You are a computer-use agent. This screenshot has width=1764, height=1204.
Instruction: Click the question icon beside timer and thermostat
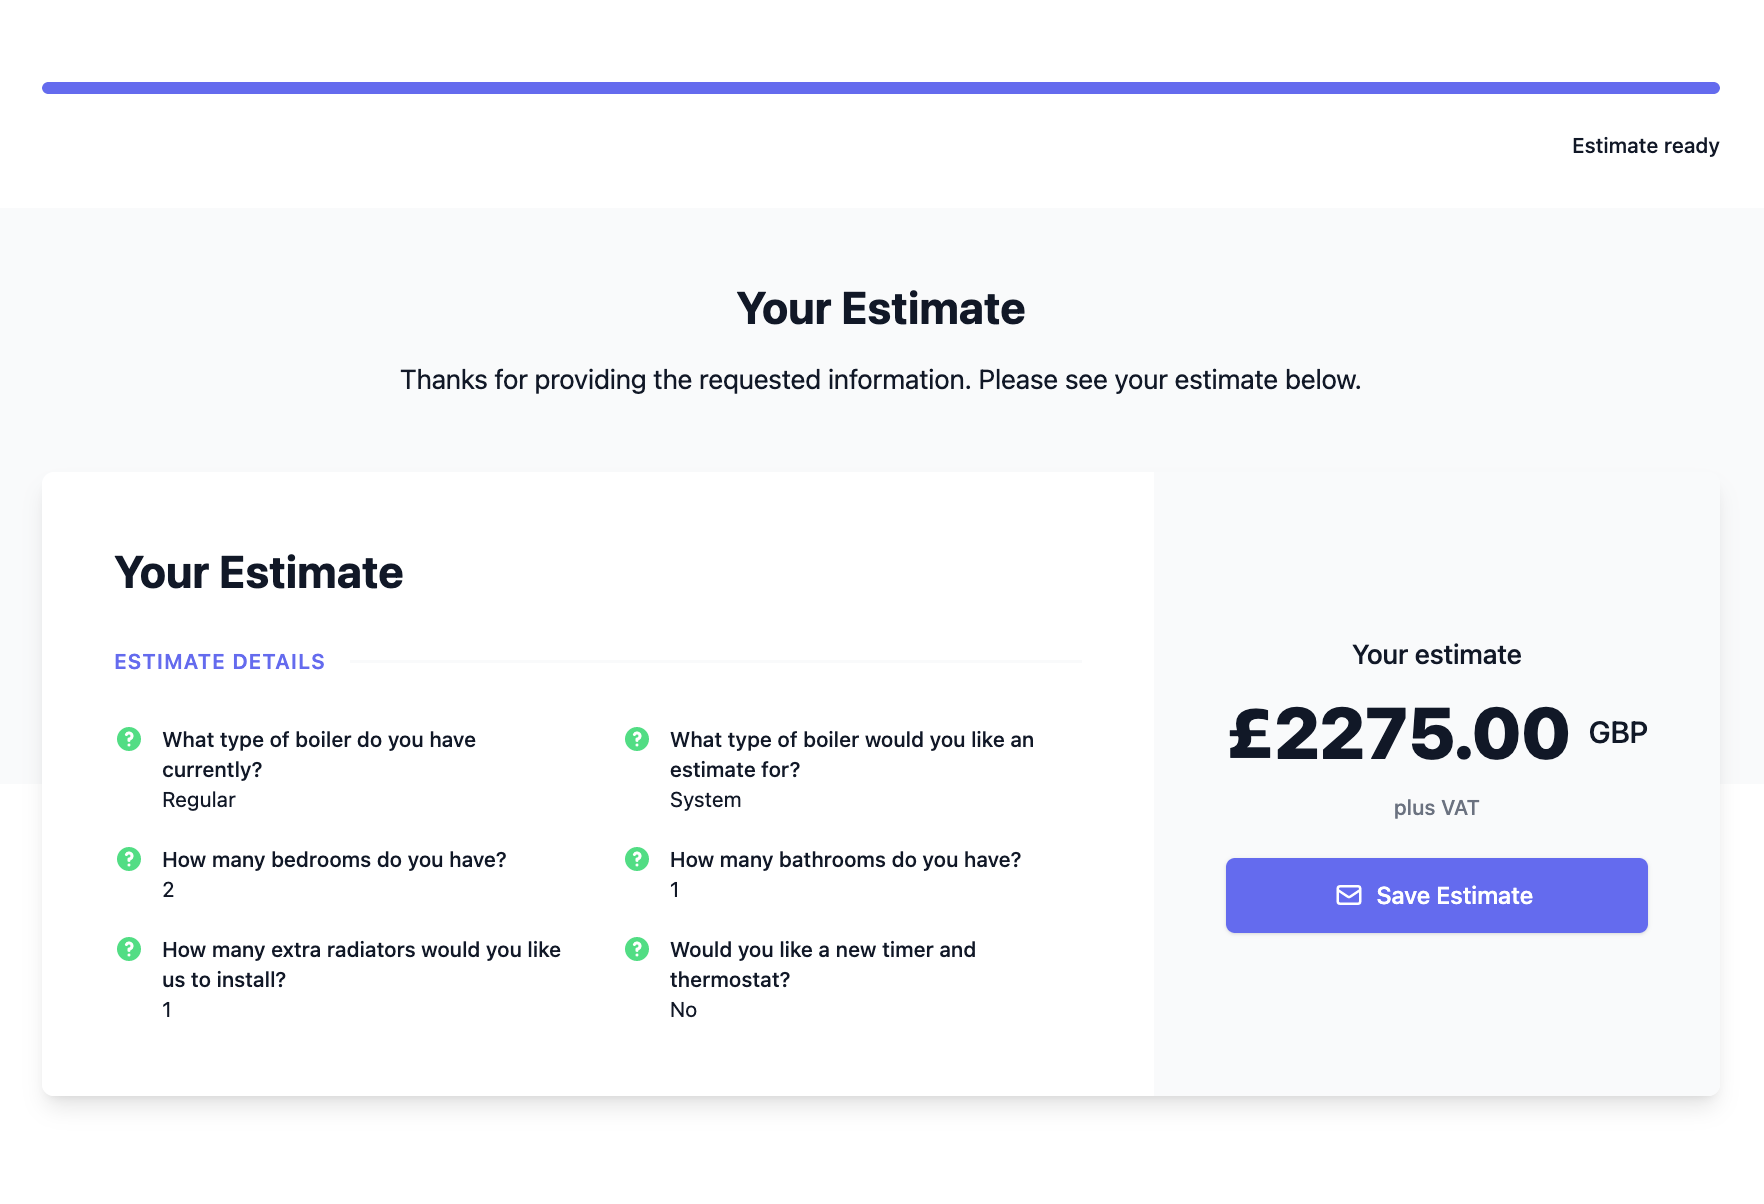click(x=637, y=949)
